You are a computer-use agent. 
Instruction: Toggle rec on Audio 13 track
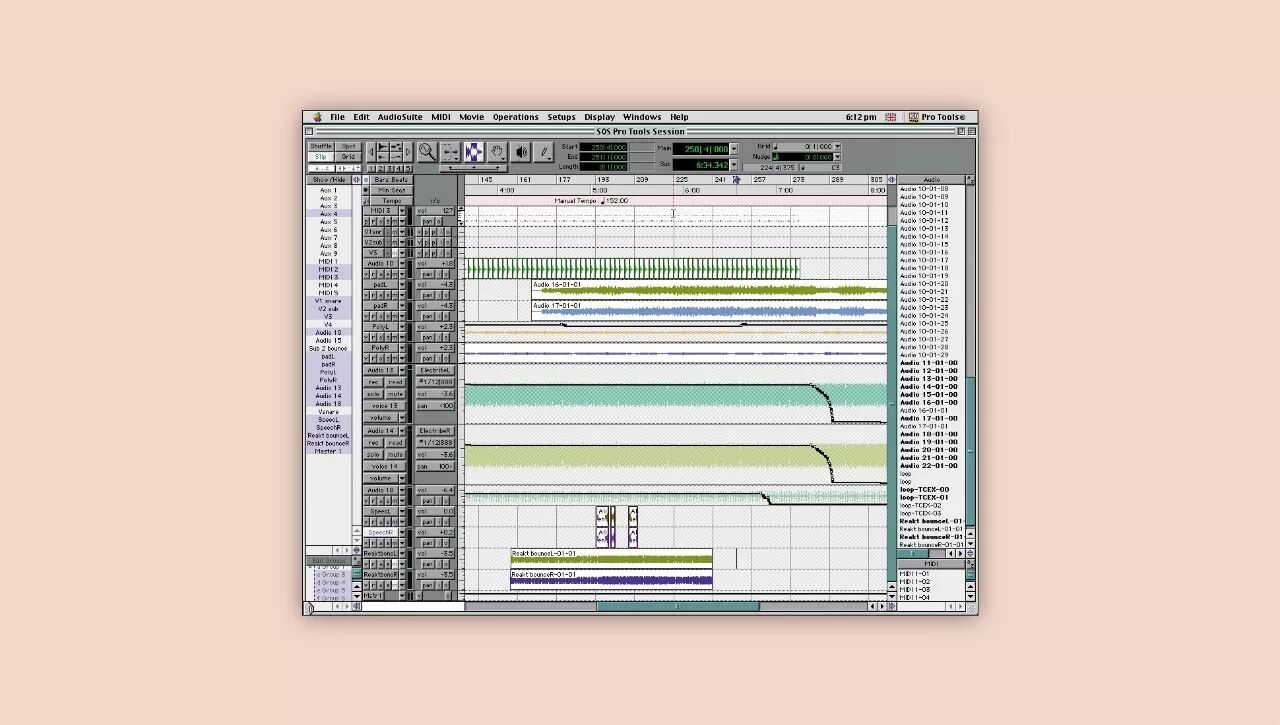pos(374,382)
